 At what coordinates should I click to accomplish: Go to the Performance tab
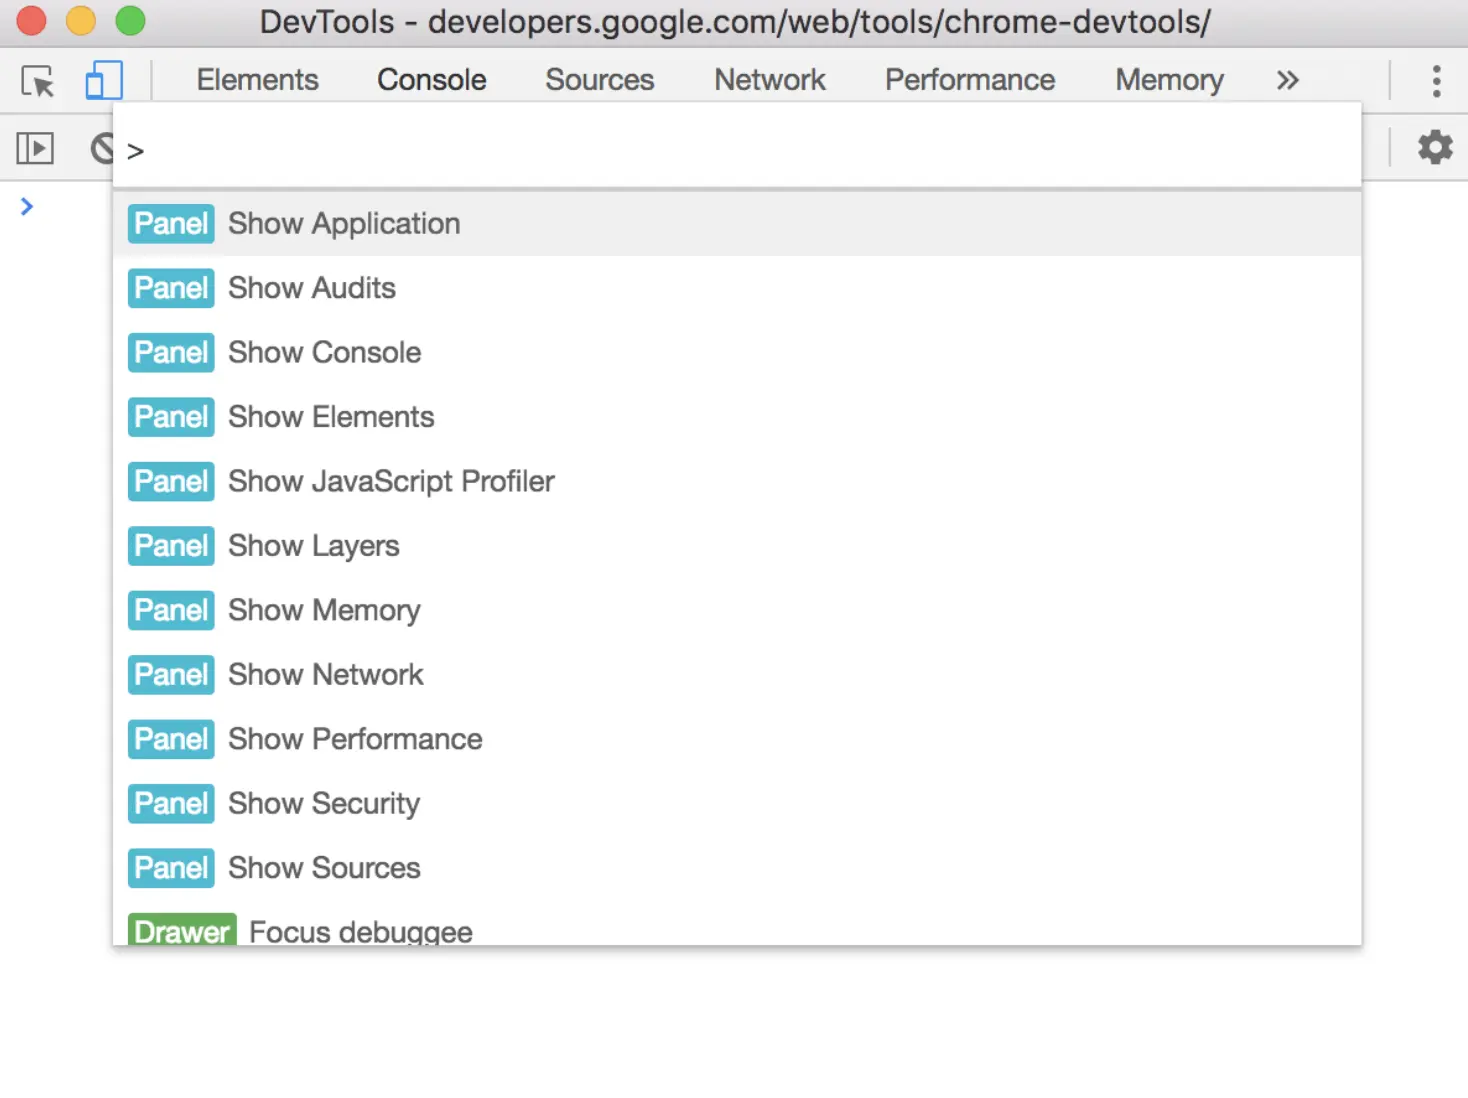tap(970, 80)
